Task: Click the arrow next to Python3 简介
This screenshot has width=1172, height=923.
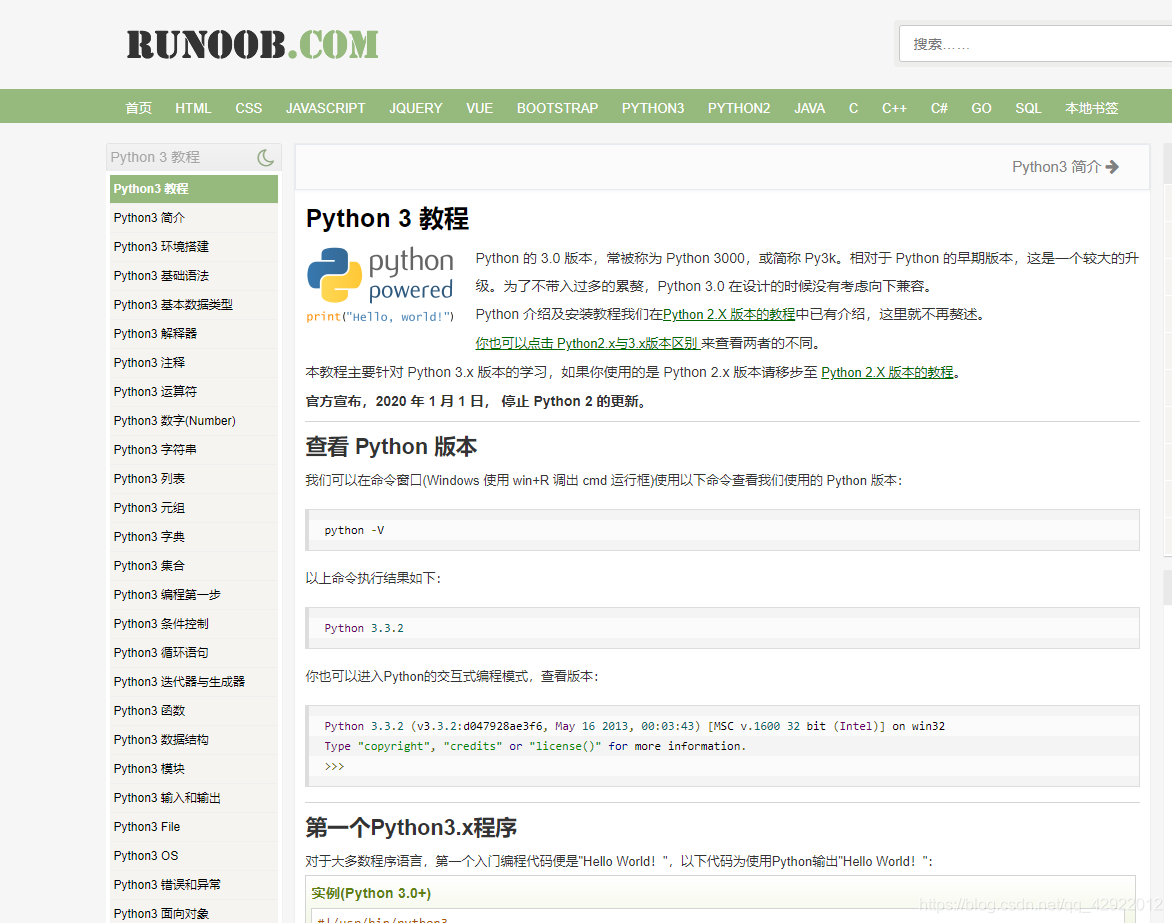Action: (x=1112, y=167)
